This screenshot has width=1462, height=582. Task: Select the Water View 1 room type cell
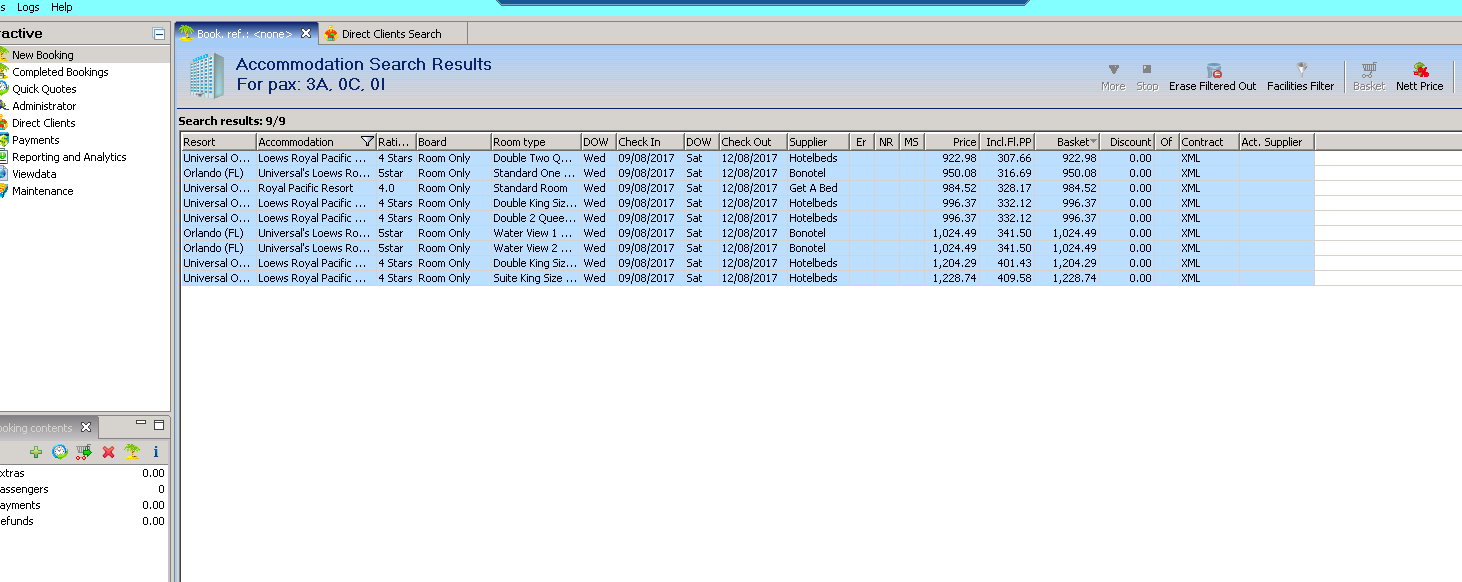536,233
